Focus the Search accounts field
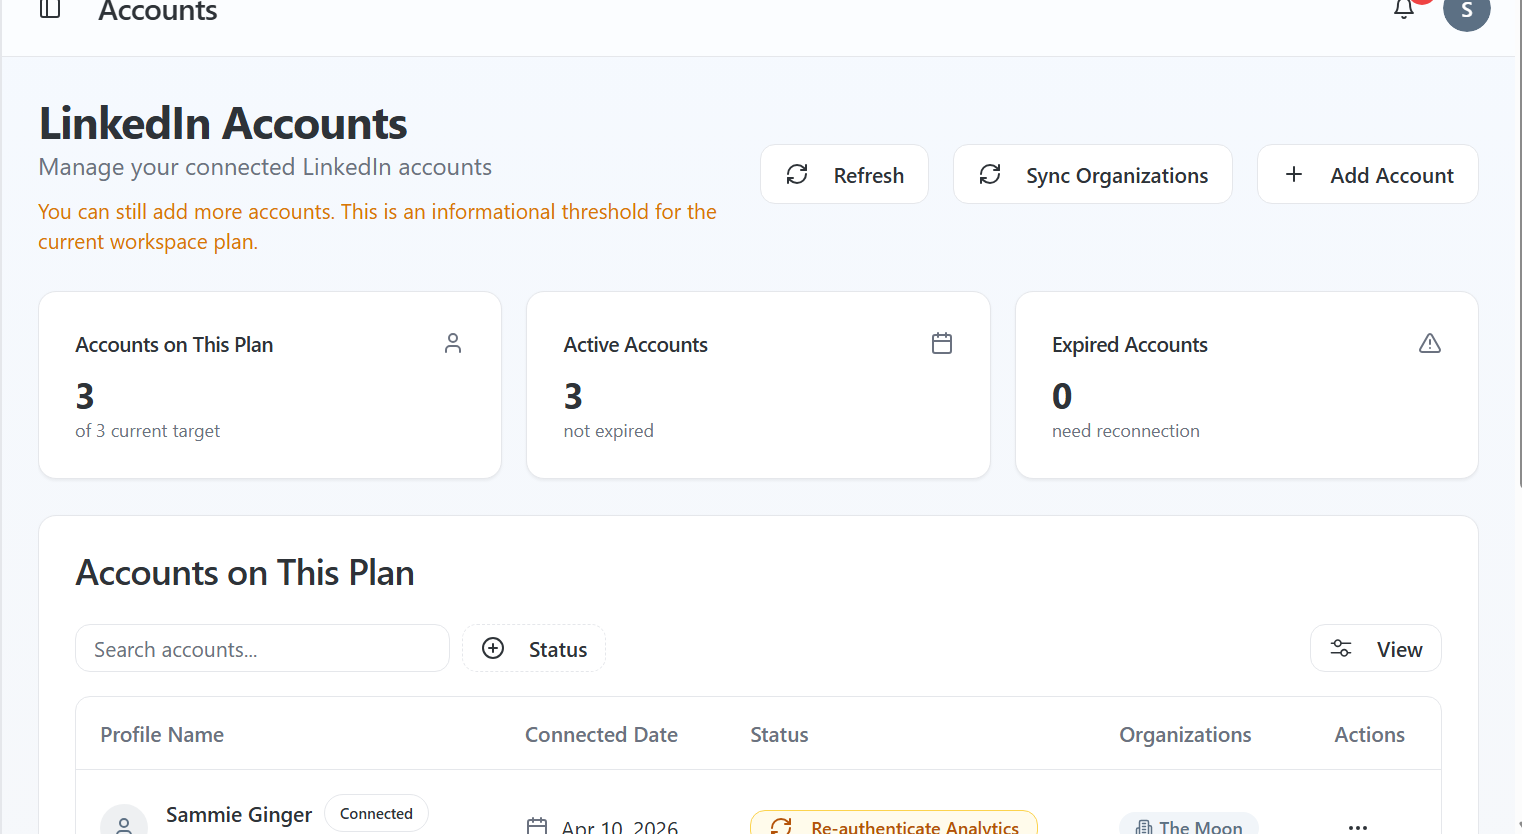This screenshot has width=1522, height=834. click(x=262, y=649)
